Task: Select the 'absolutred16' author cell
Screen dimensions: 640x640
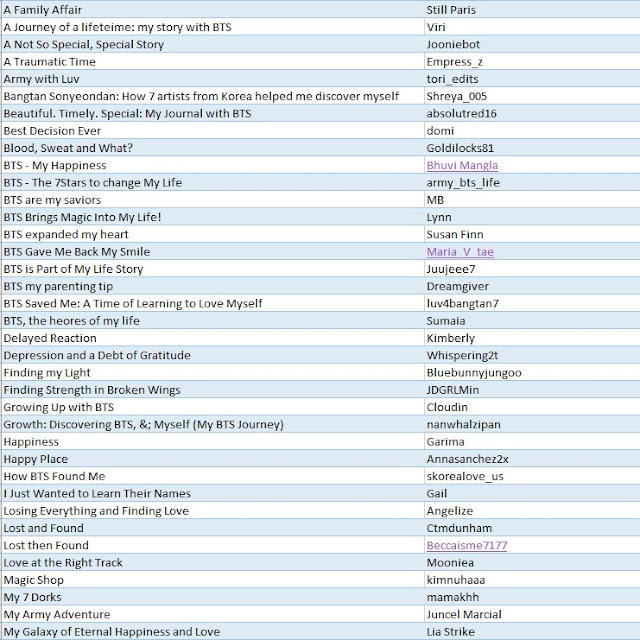Action: pyautogui.click(x=532, y=113)
